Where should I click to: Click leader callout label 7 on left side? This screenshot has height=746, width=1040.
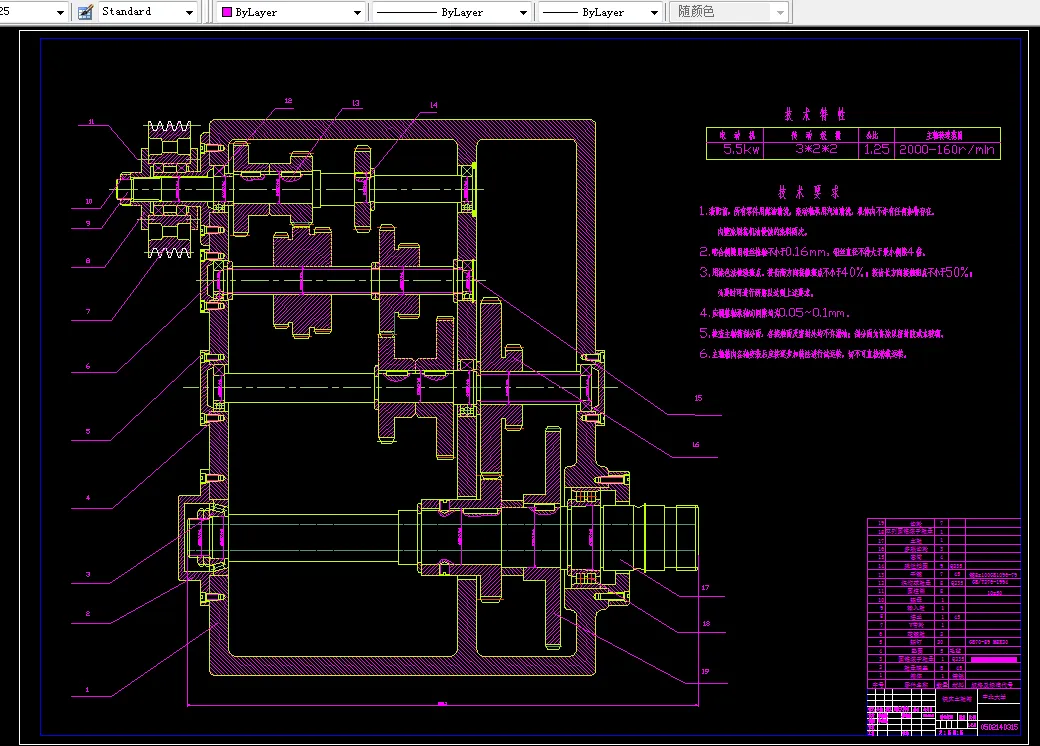[88, 311]
